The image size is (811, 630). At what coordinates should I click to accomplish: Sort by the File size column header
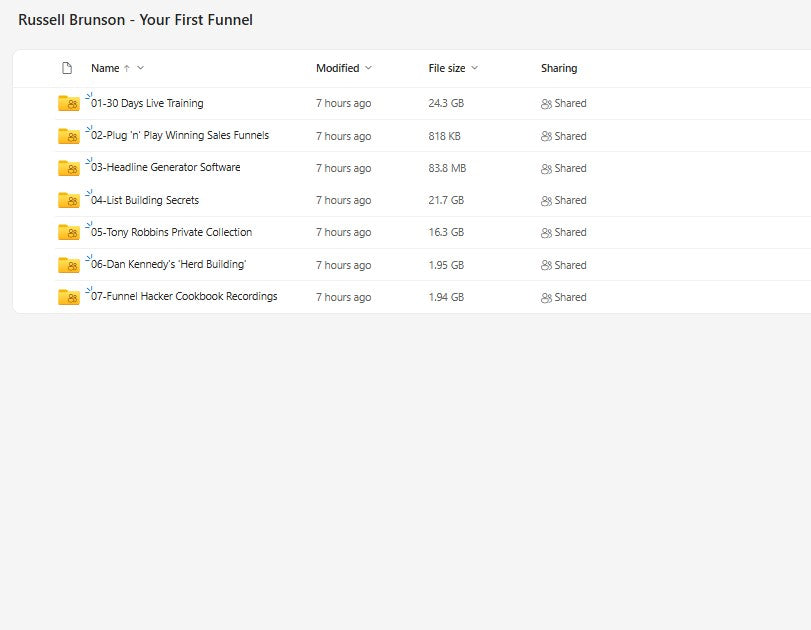(x=447, y=68)
